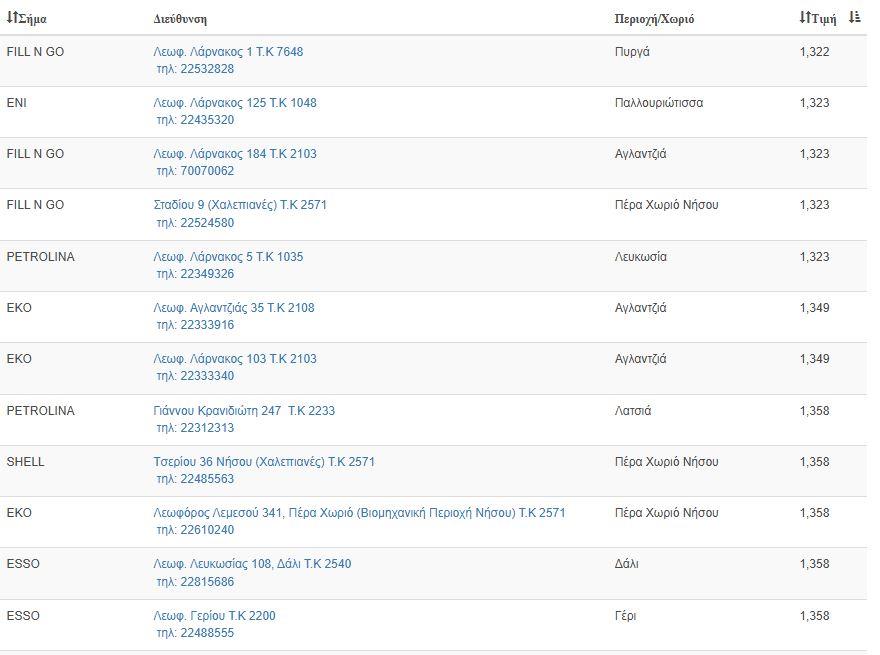880x655 pixels.
Task: Open the Λεωφ. Λάρνακος 1 Τ.Κ 7648 address link
Action: tap(228, 52)
